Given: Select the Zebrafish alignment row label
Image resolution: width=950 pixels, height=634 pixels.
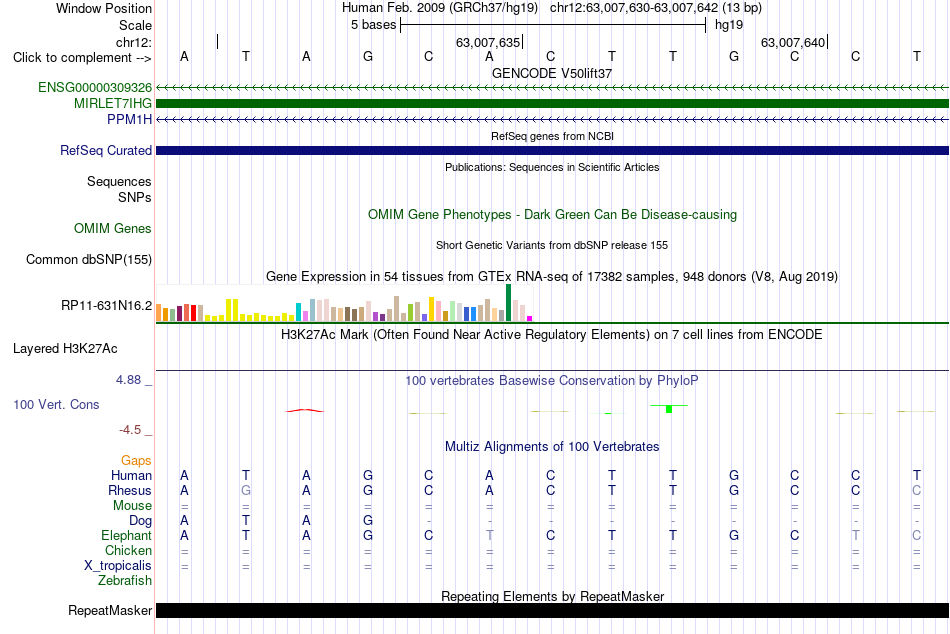Looking at the screenshot, I should click(x=125, y=581).
